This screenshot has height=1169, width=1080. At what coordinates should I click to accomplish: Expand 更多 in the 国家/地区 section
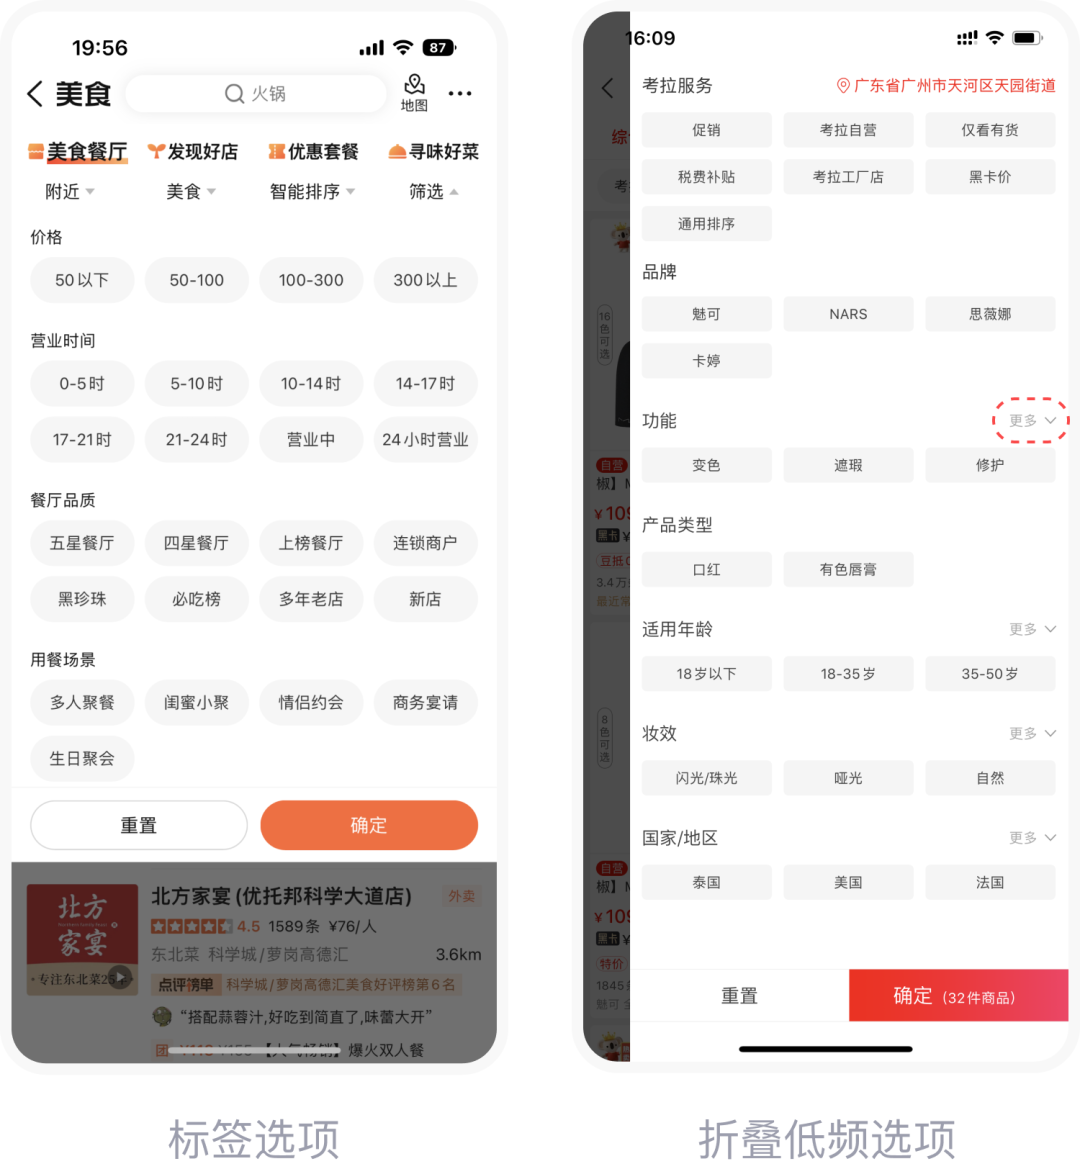(1032, 838)
